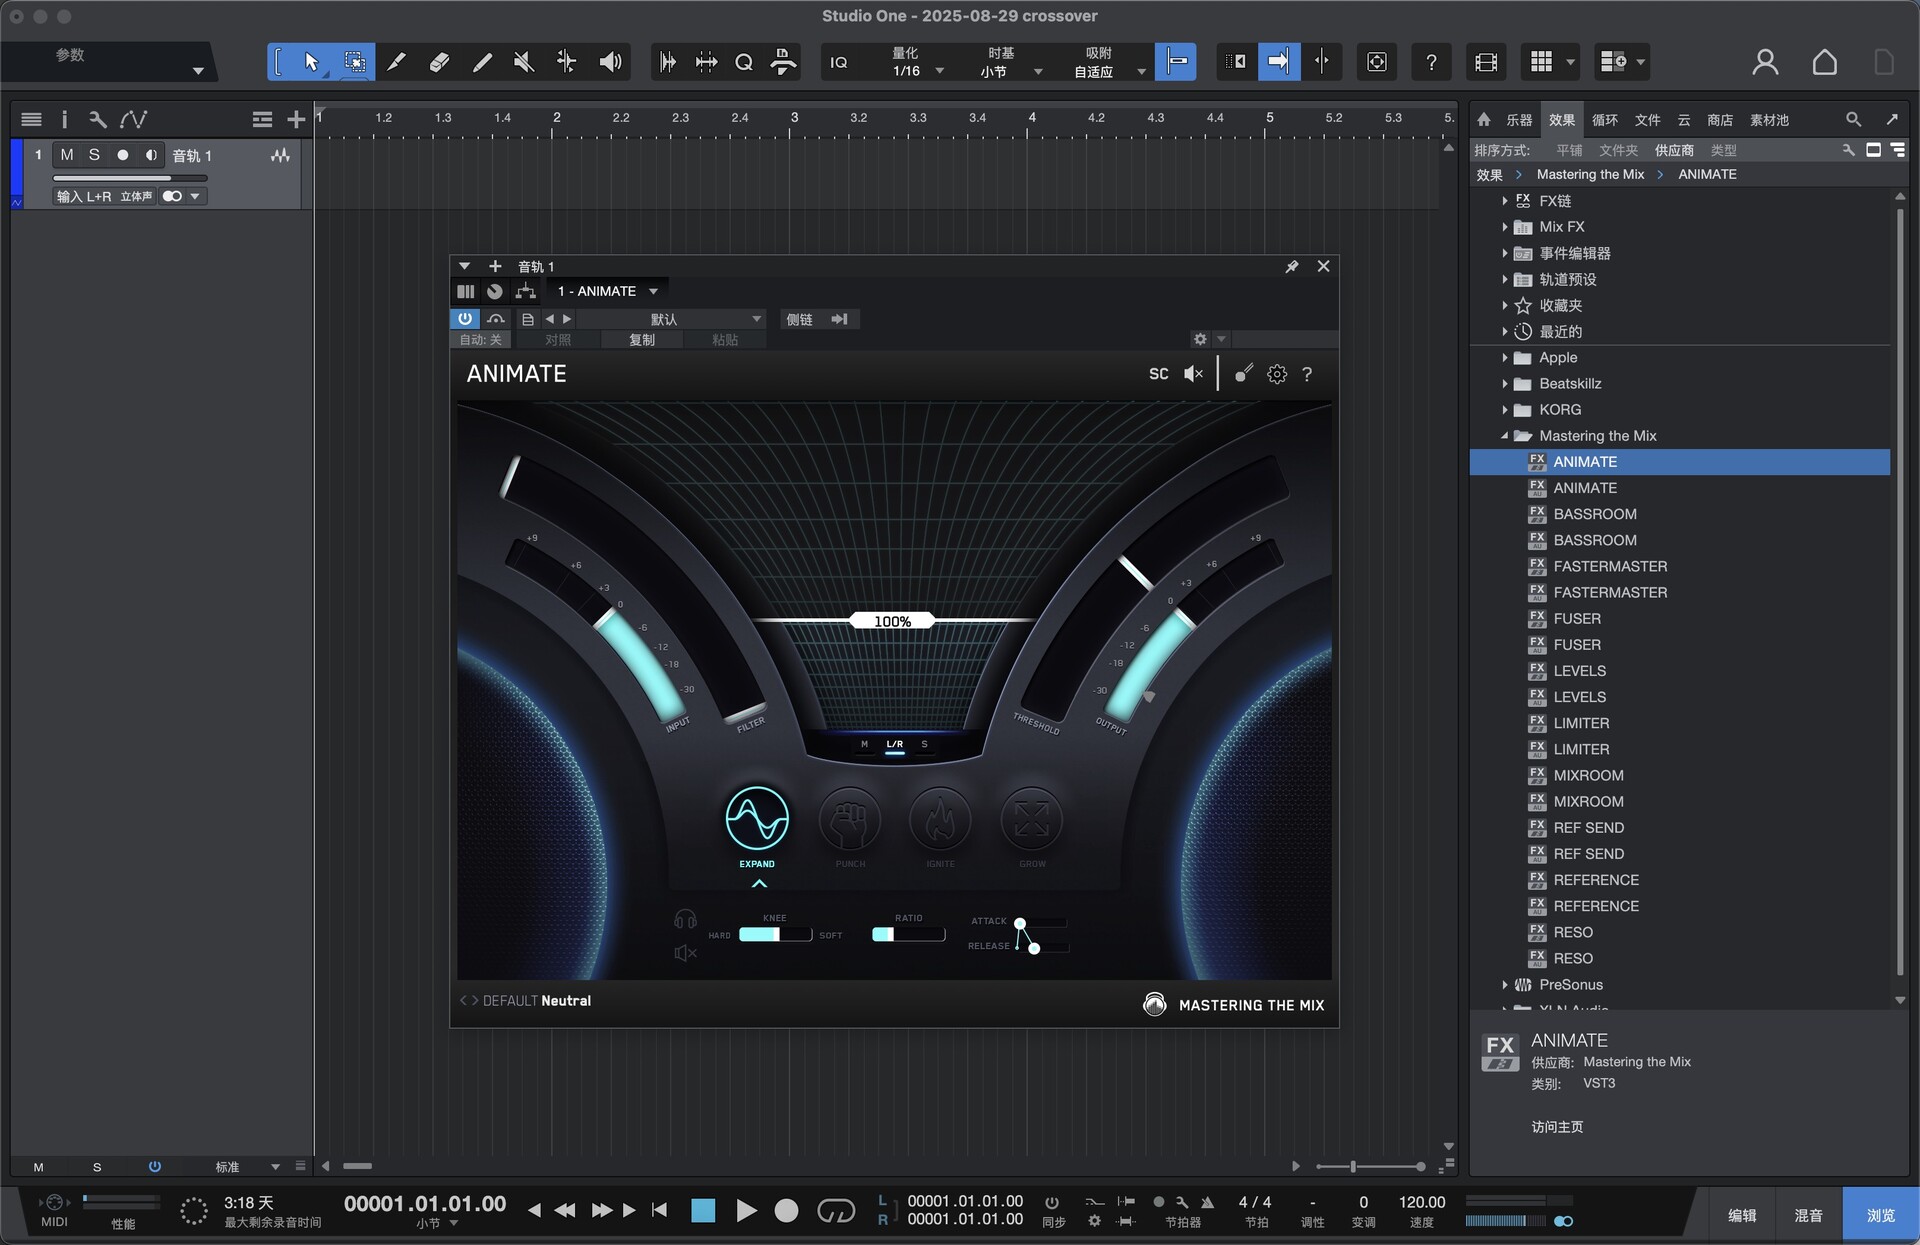Select the GROW mode icon

tap(1032, 819)
